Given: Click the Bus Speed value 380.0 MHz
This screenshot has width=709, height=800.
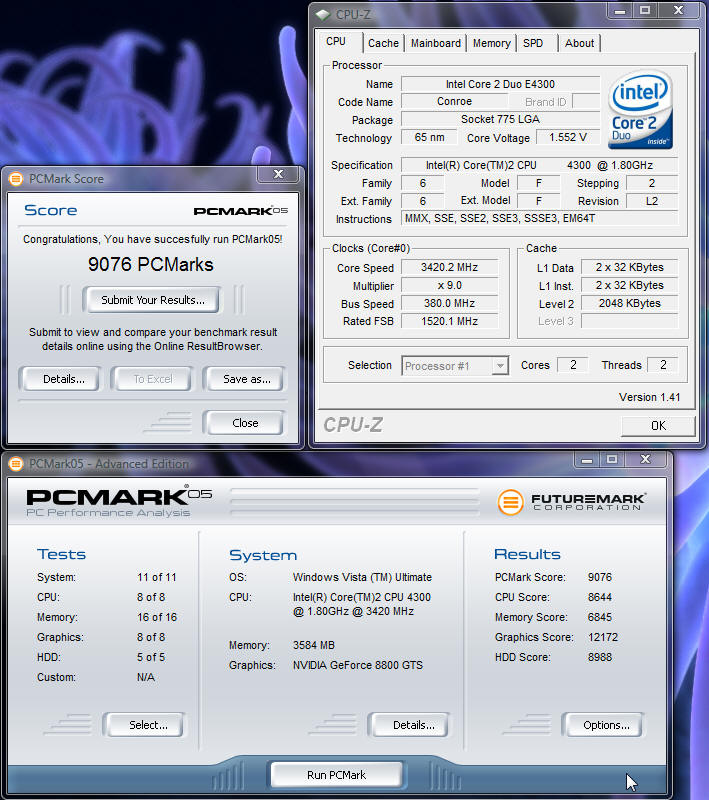Looking at the screenshot, I should (449, 303).
